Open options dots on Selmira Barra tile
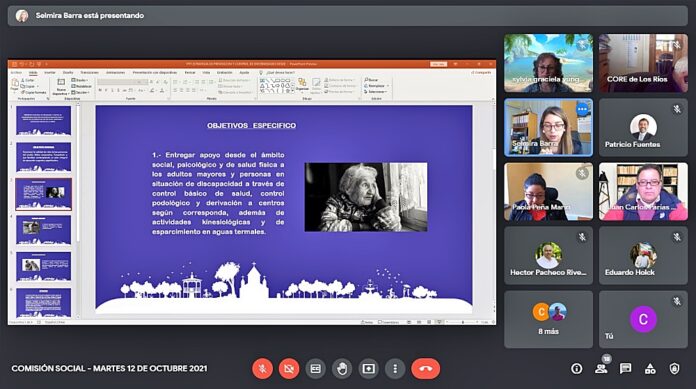The width and height of the screenshot is (696, 389). [582, 109]
